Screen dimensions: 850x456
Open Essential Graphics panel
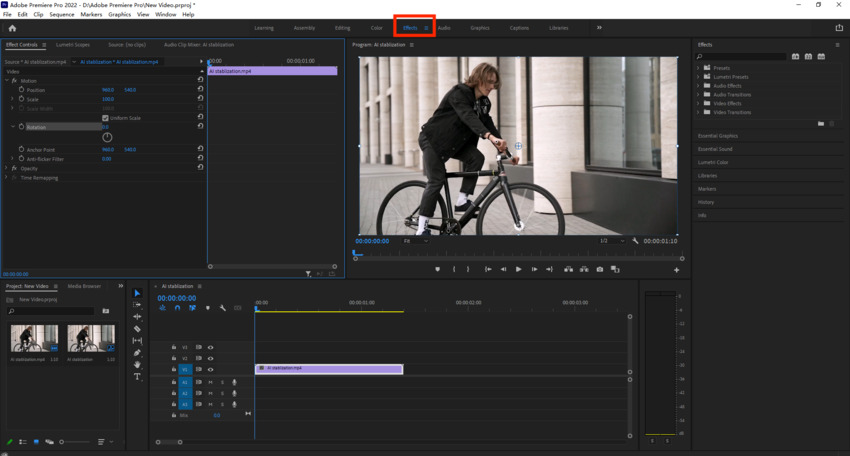[718, 136]
